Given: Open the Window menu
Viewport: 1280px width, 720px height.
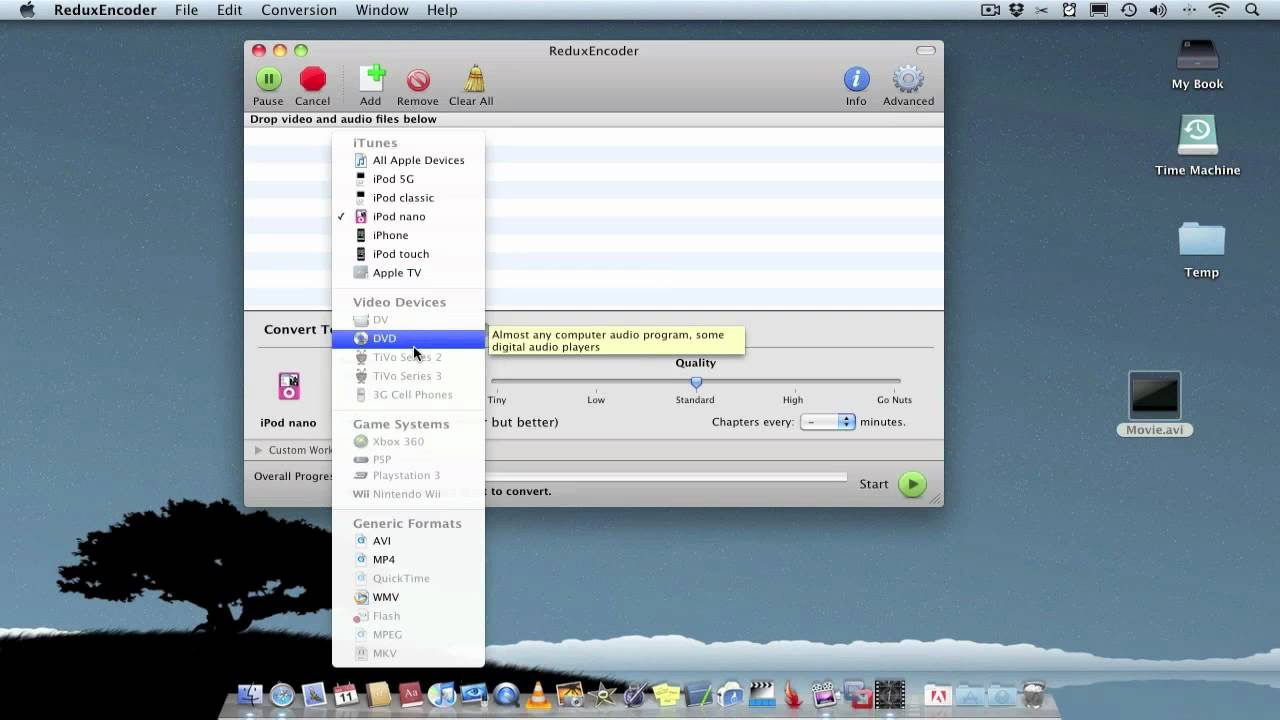Looking at the screenshot, I should [x=382, y=10].
